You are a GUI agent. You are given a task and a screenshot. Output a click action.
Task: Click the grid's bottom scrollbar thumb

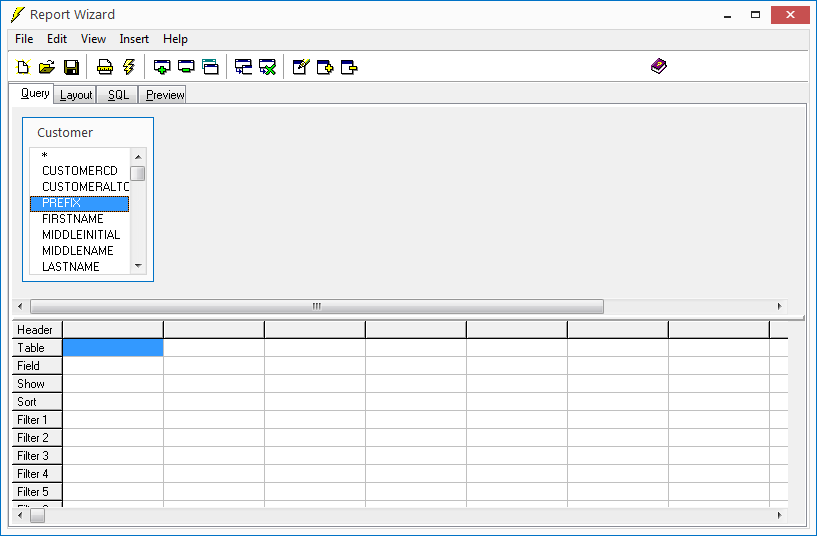pyautogui.click(x=38, y=515)
